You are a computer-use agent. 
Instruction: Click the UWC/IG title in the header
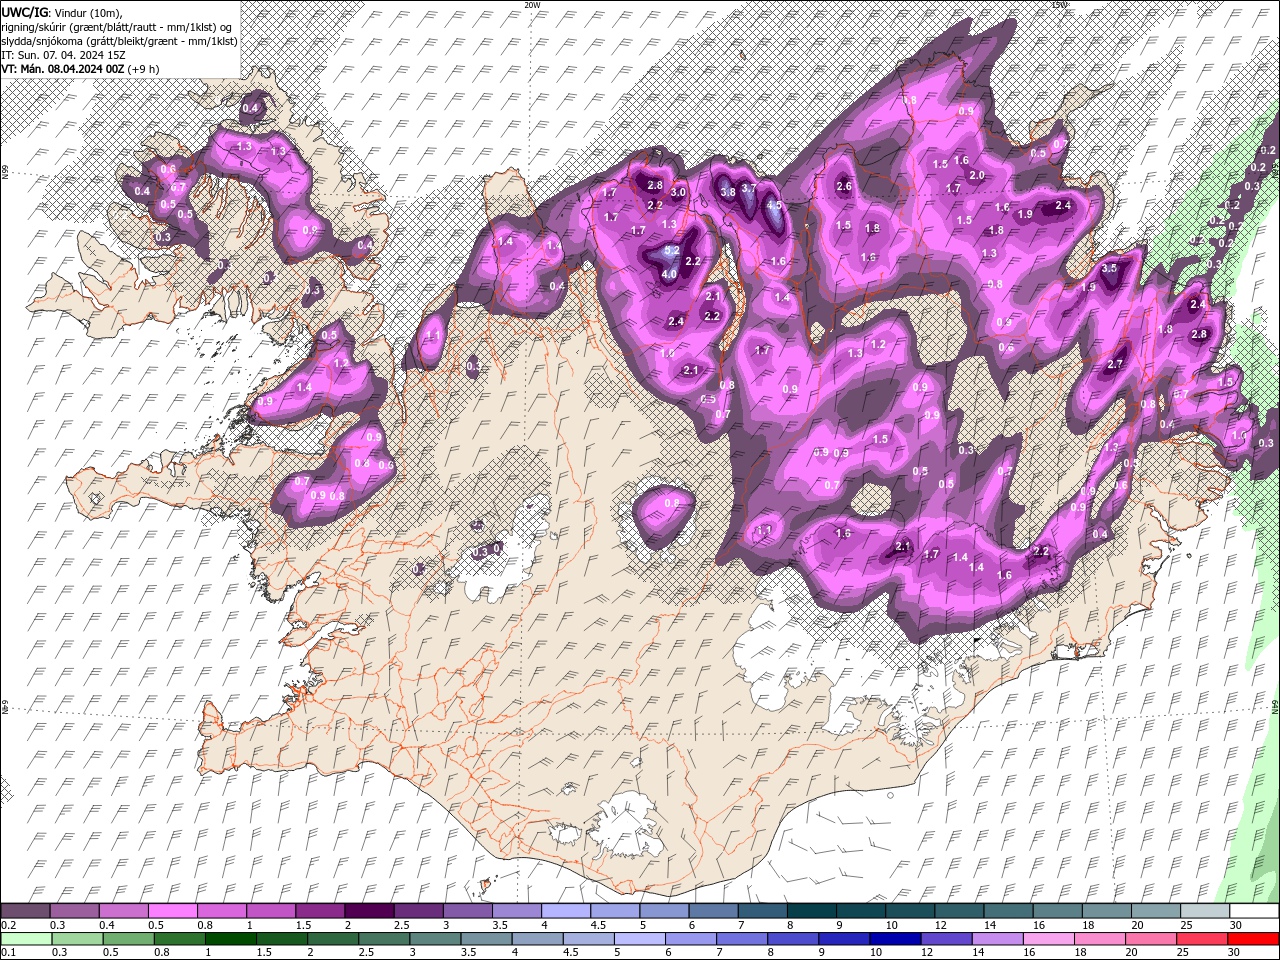(x=24, y=11)
